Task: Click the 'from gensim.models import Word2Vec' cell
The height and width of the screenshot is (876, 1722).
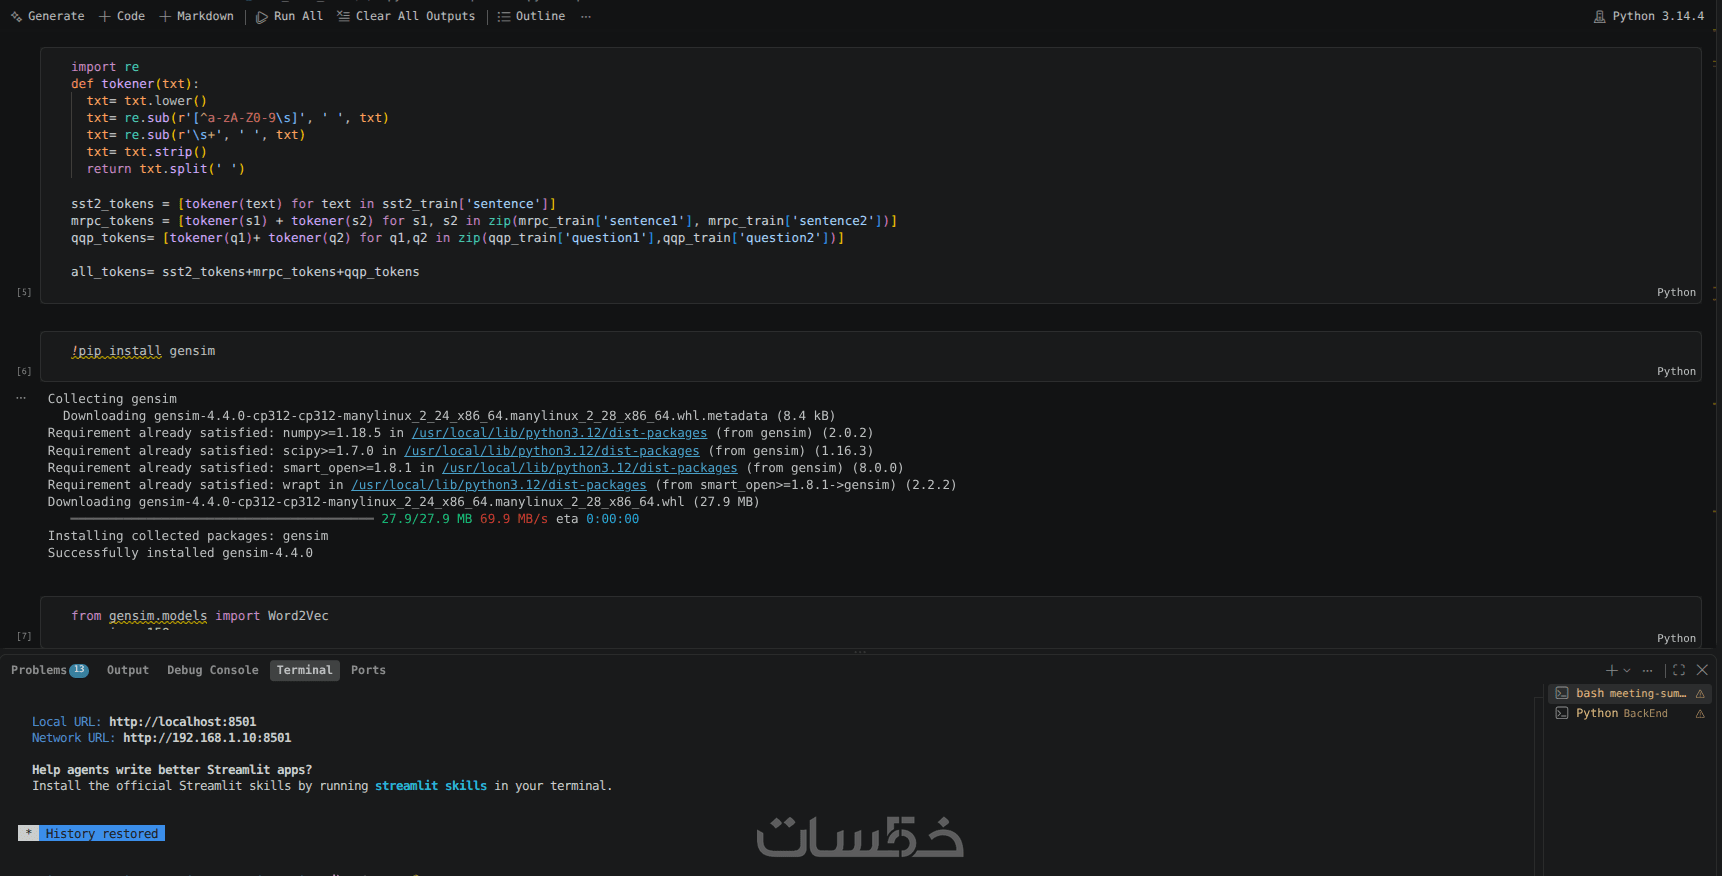Action: pos(200,616)
